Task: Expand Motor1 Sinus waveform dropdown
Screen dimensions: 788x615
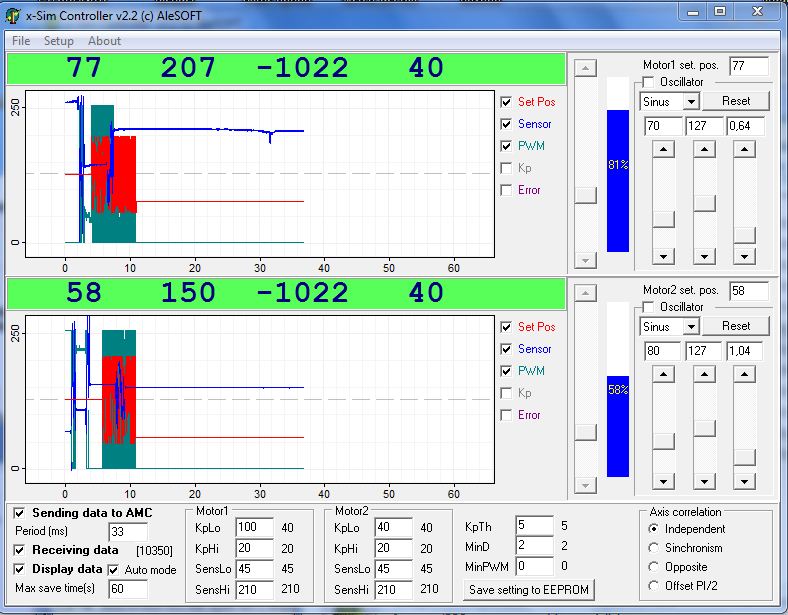Action: 692,101
